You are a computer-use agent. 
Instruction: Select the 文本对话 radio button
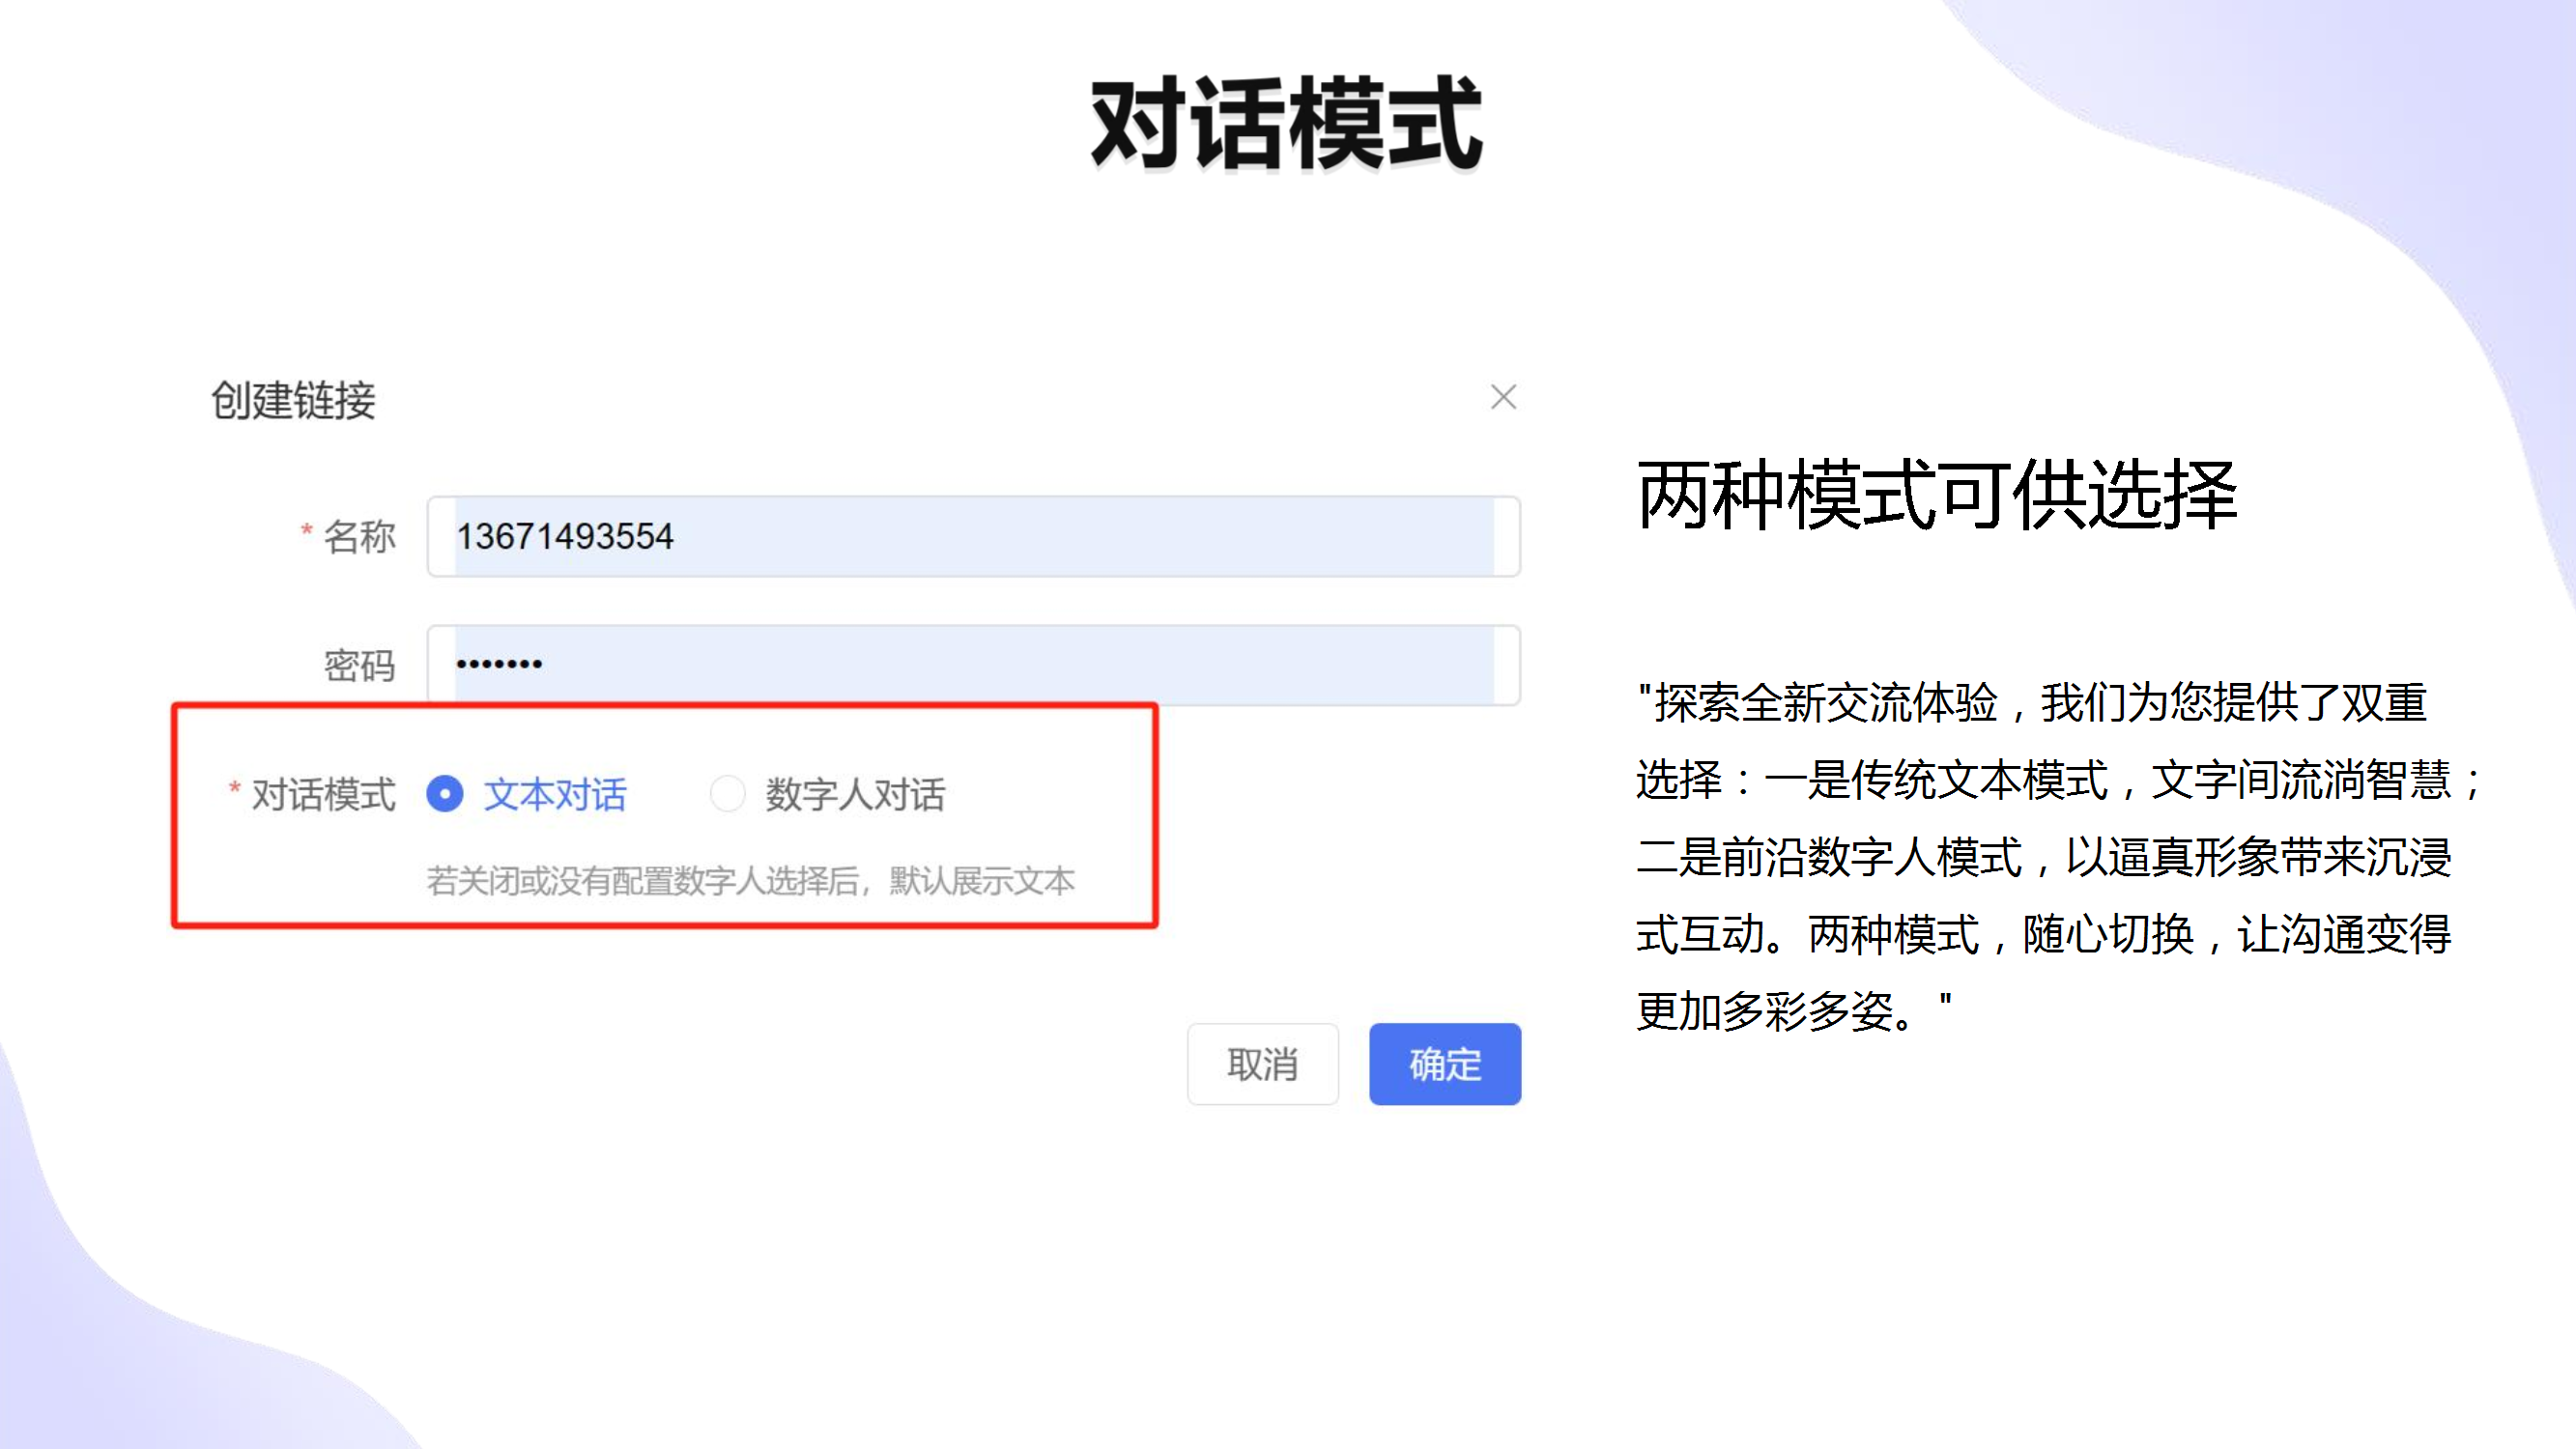coord(445,794)
